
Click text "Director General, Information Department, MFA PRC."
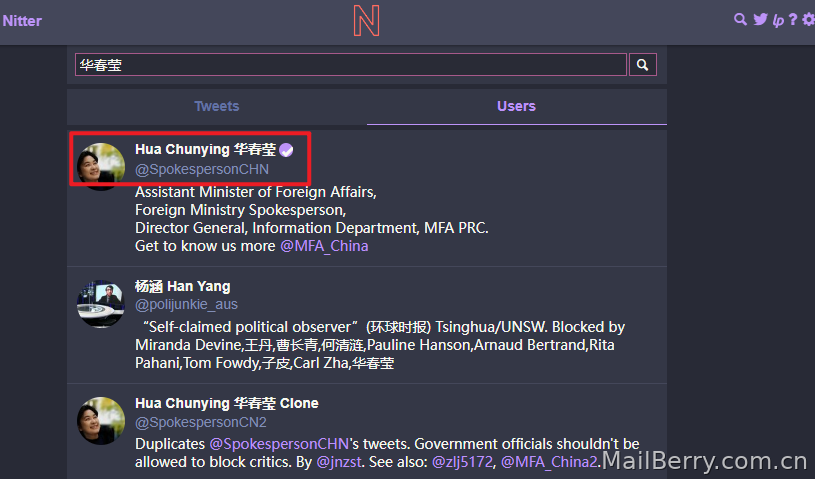click(312, 228)
